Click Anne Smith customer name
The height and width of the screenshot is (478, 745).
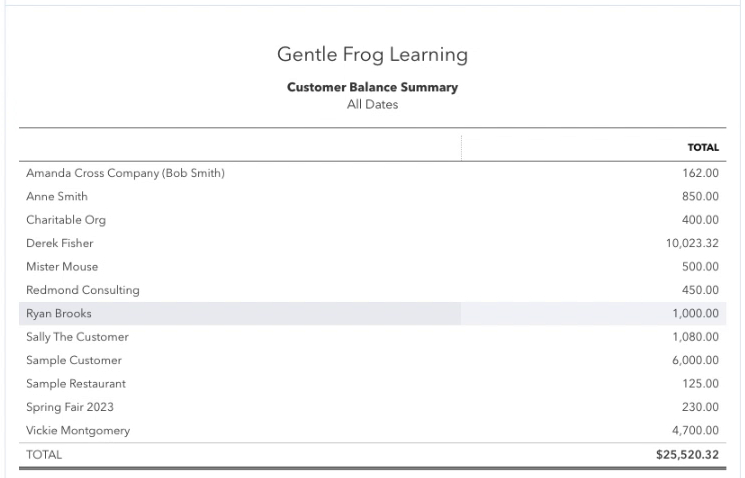pyautogui.click(x=57, y=196)
